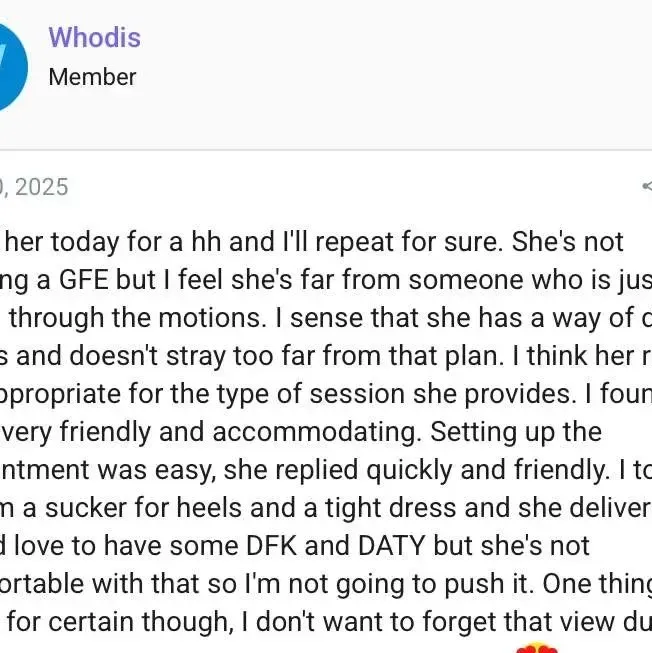Screen dimensions: 652x653
Task: Click the empty grey header area beside Whodis
Action: 396,75
